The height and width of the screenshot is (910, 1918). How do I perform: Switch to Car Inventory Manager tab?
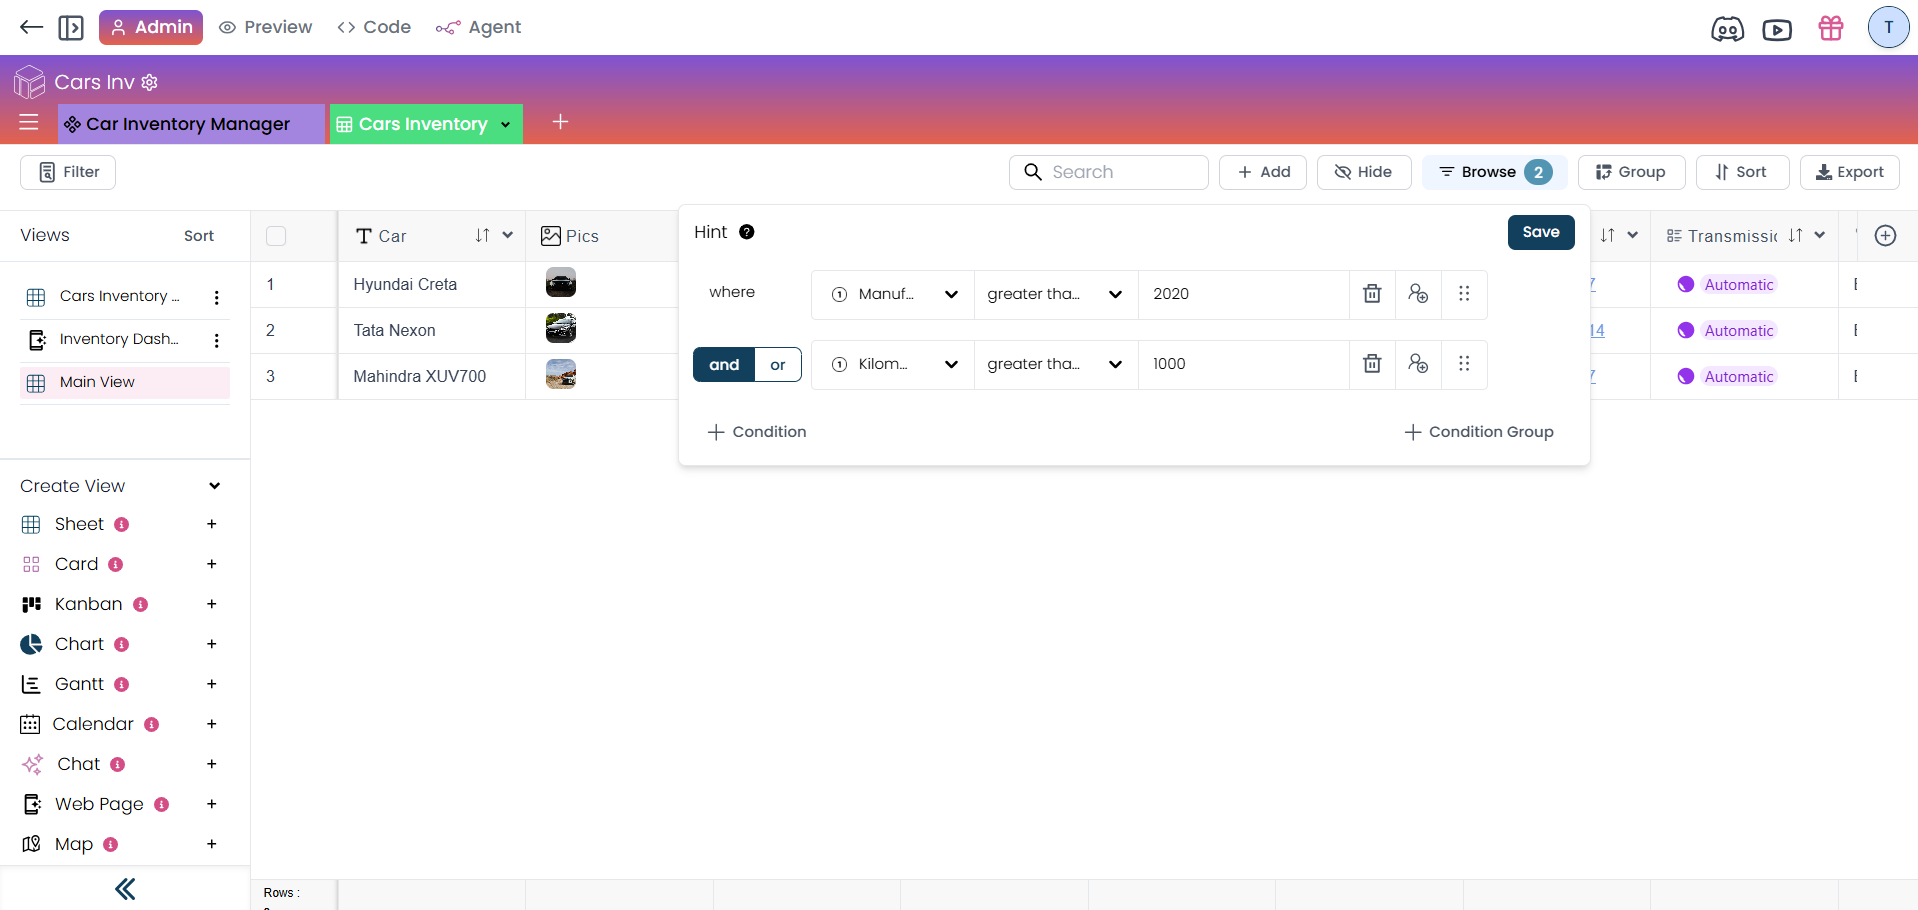[x=190, y=124]
